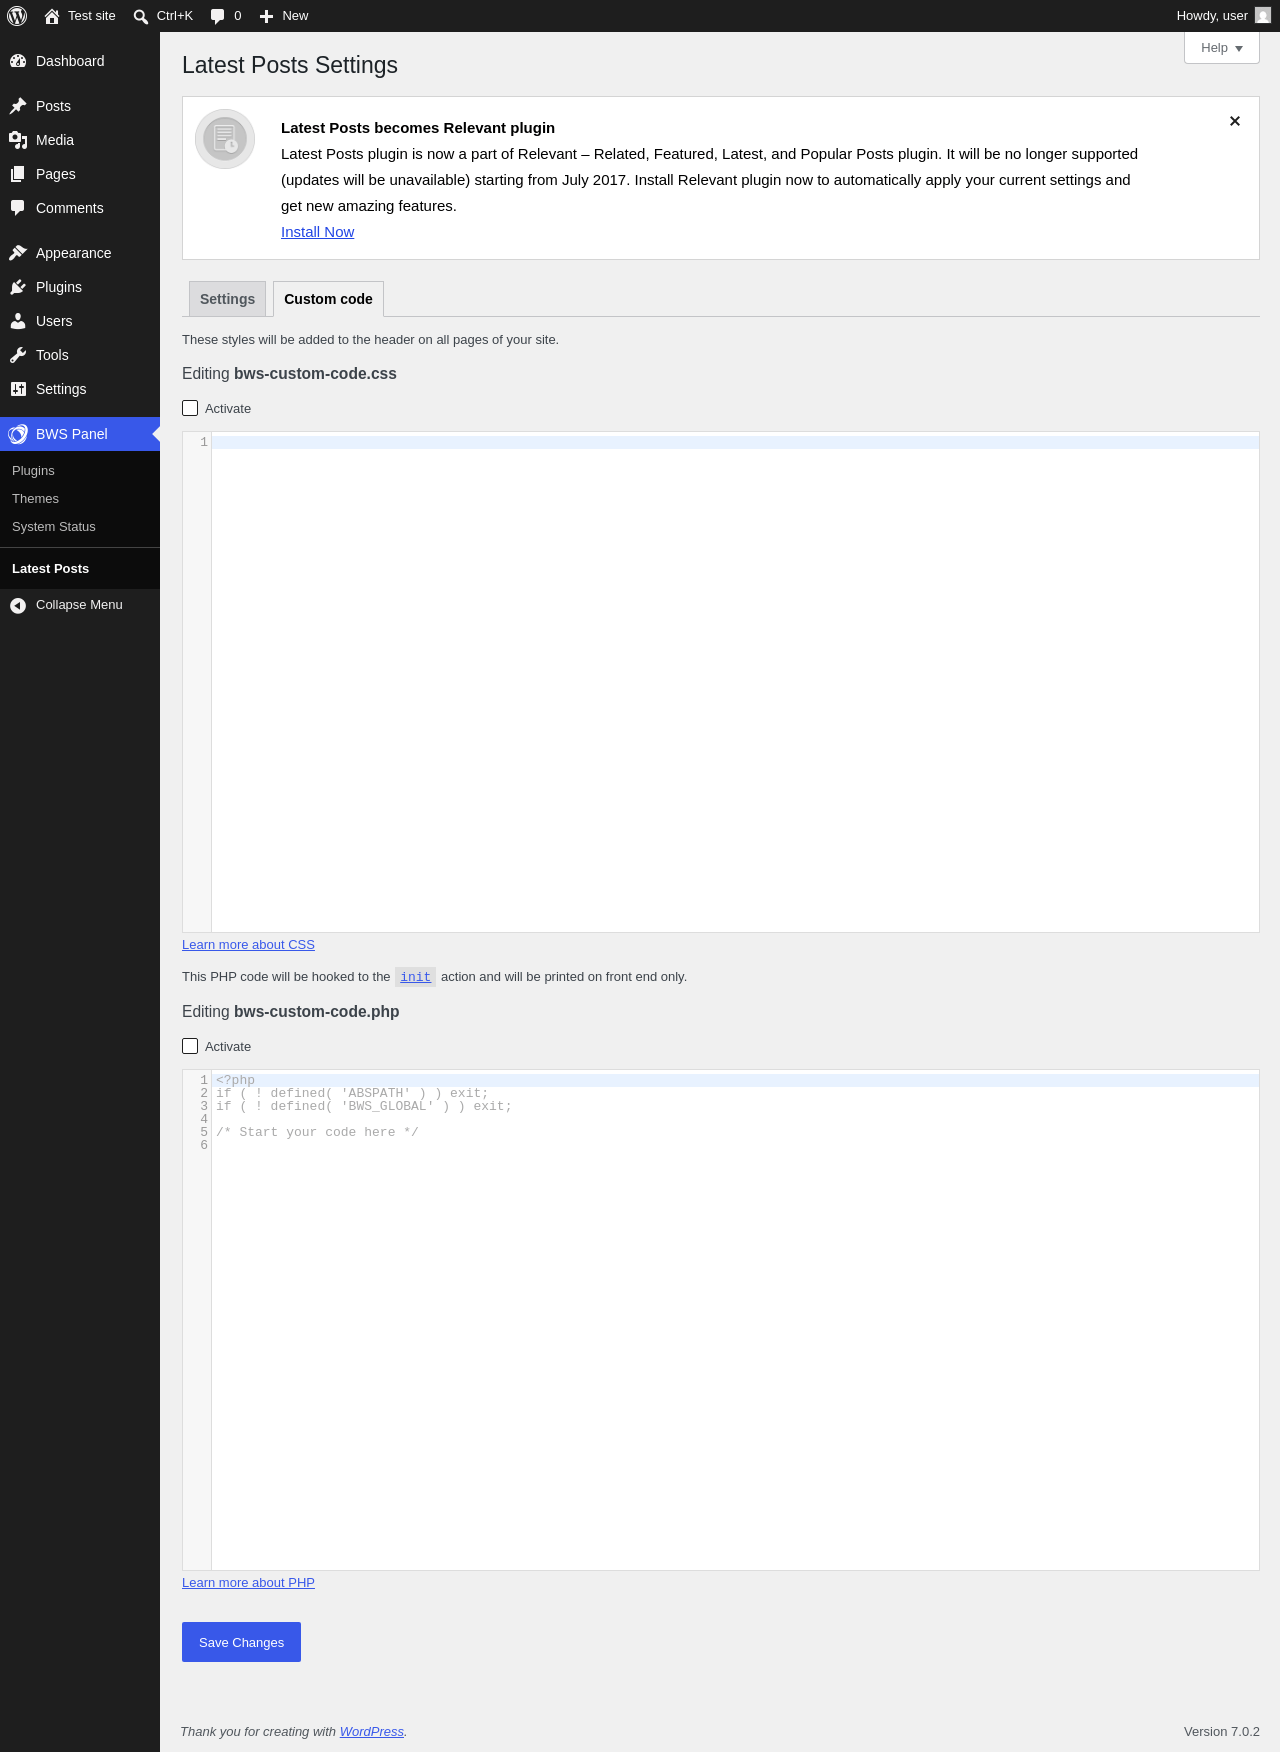Click the BWS Panel logo icon
The width and height of the screenshot is (1280, 1752).
click(x=18, y=434)
